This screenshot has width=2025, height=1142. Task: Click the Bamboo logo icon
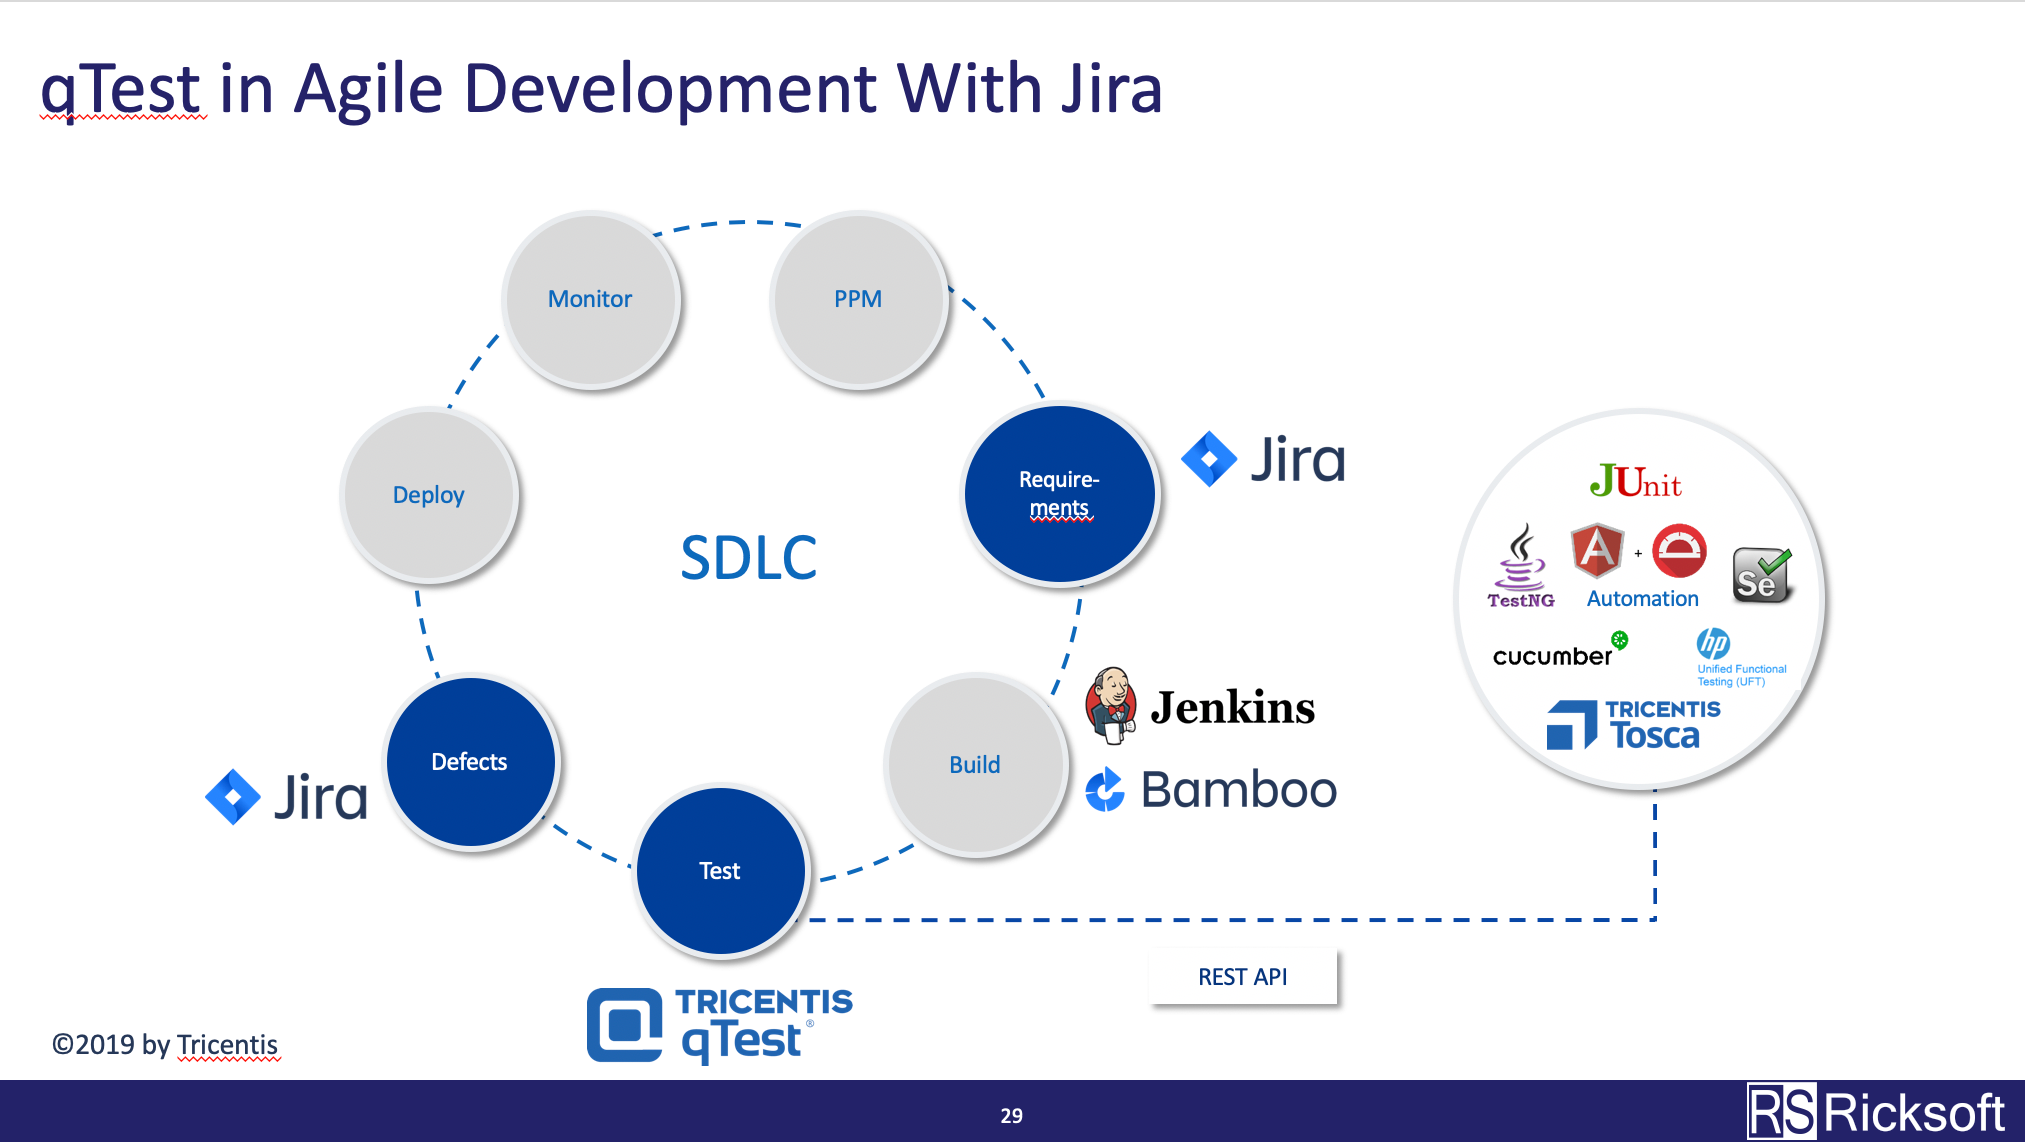1106,790
